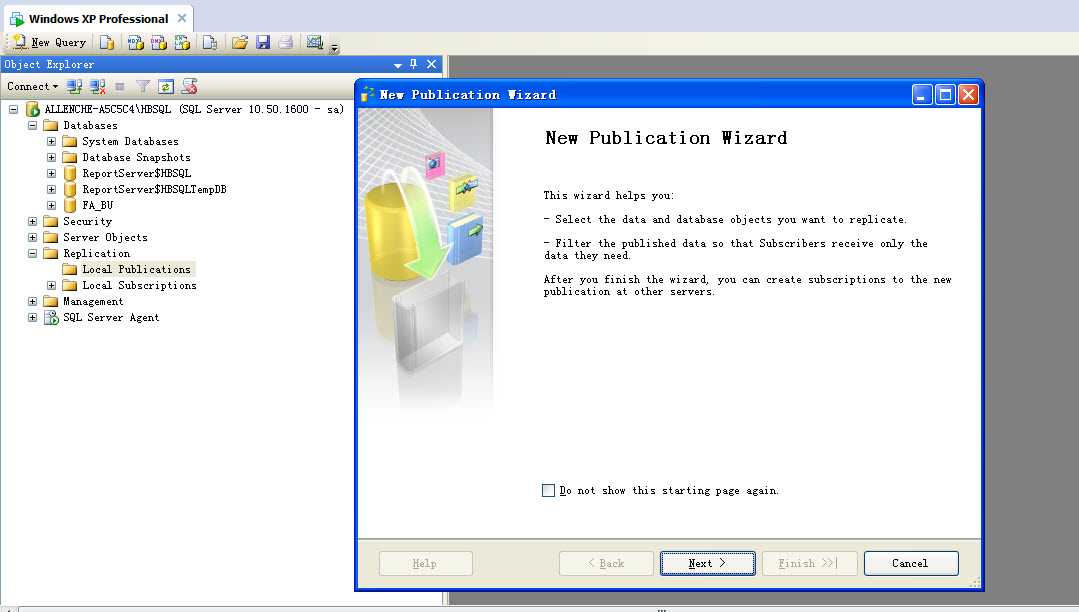Click Cancel in the New Publication Wizard

click(x=910, y=563)
